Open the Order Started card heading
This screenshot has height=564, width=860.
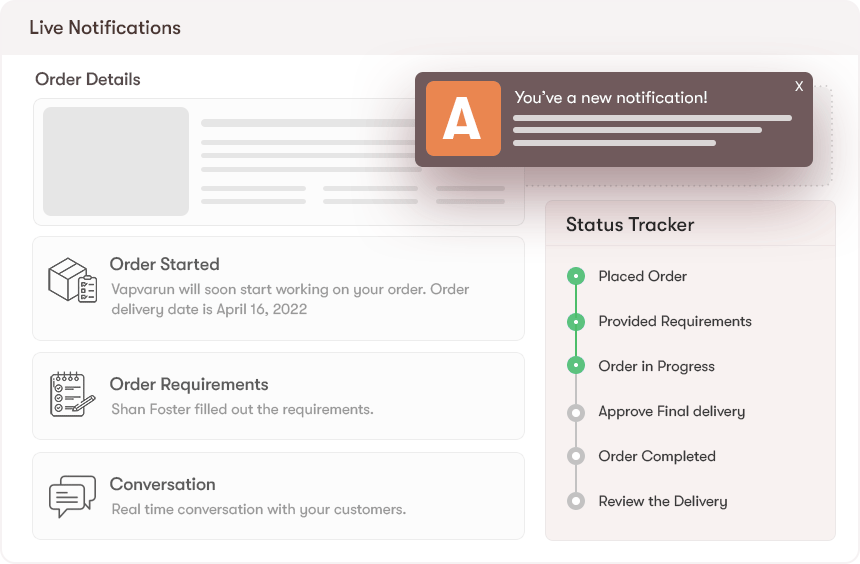tap(164, 265)
